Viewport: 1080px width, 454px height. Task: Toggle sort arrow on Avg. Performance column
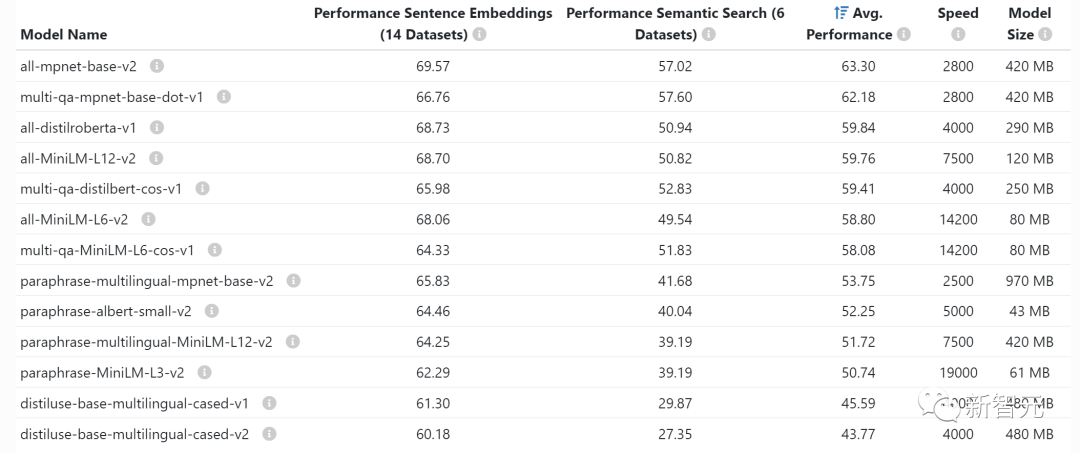tap(841, 13)
